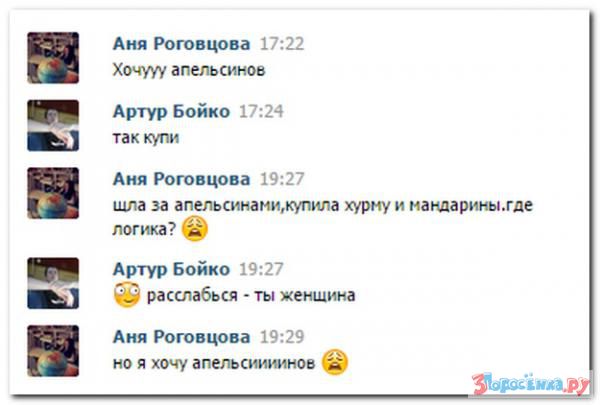The height and width of the screenshot is (405, 600).
Task: Select the message 'Хочууу апельсинов'
Action: tap(189, 70)
